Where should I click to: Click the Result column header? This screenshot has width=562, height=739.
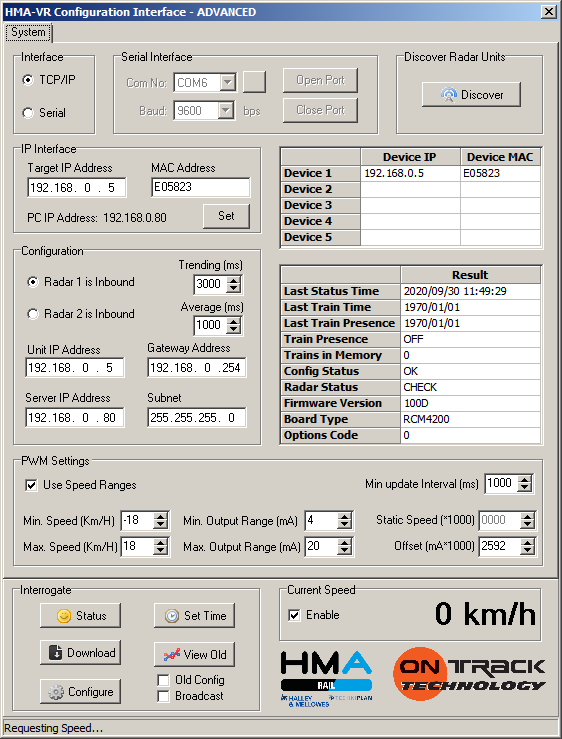(x=471, y=275)
